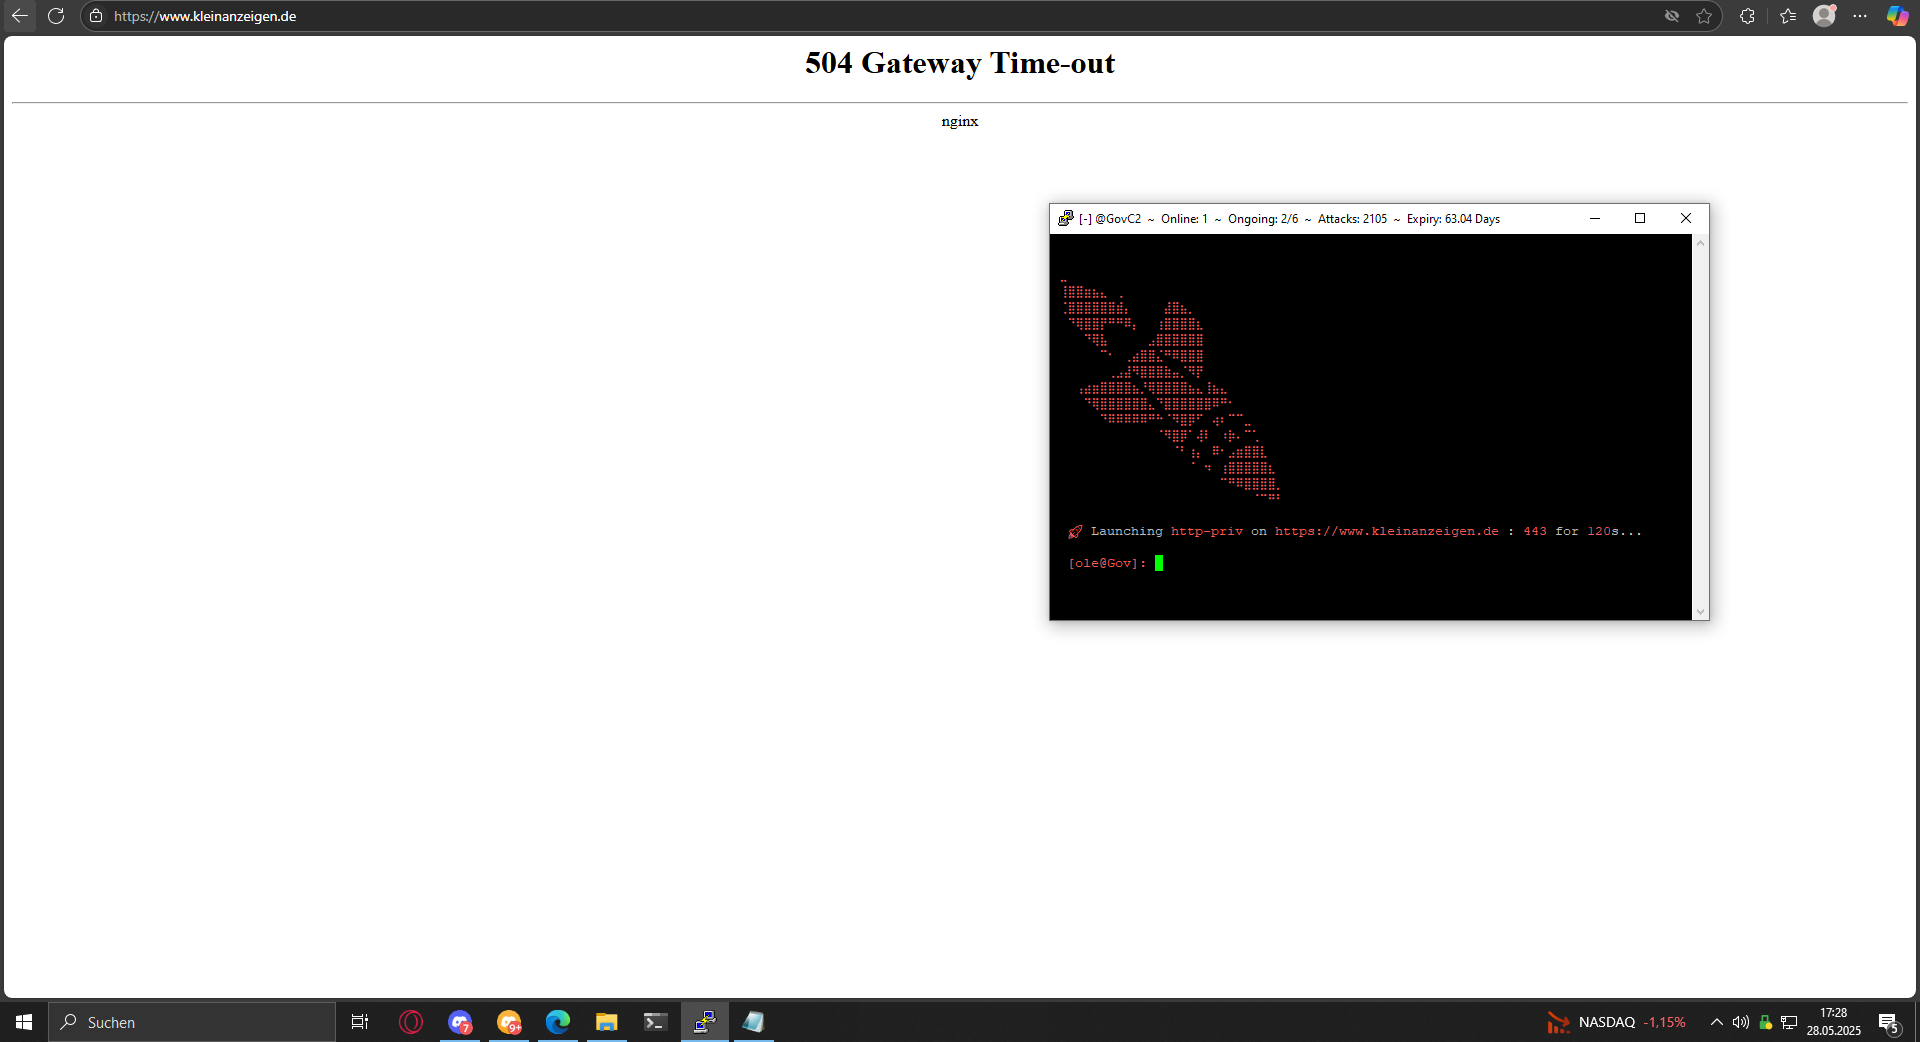Click the terminal vertical scrollbar track

point(1700,428)
